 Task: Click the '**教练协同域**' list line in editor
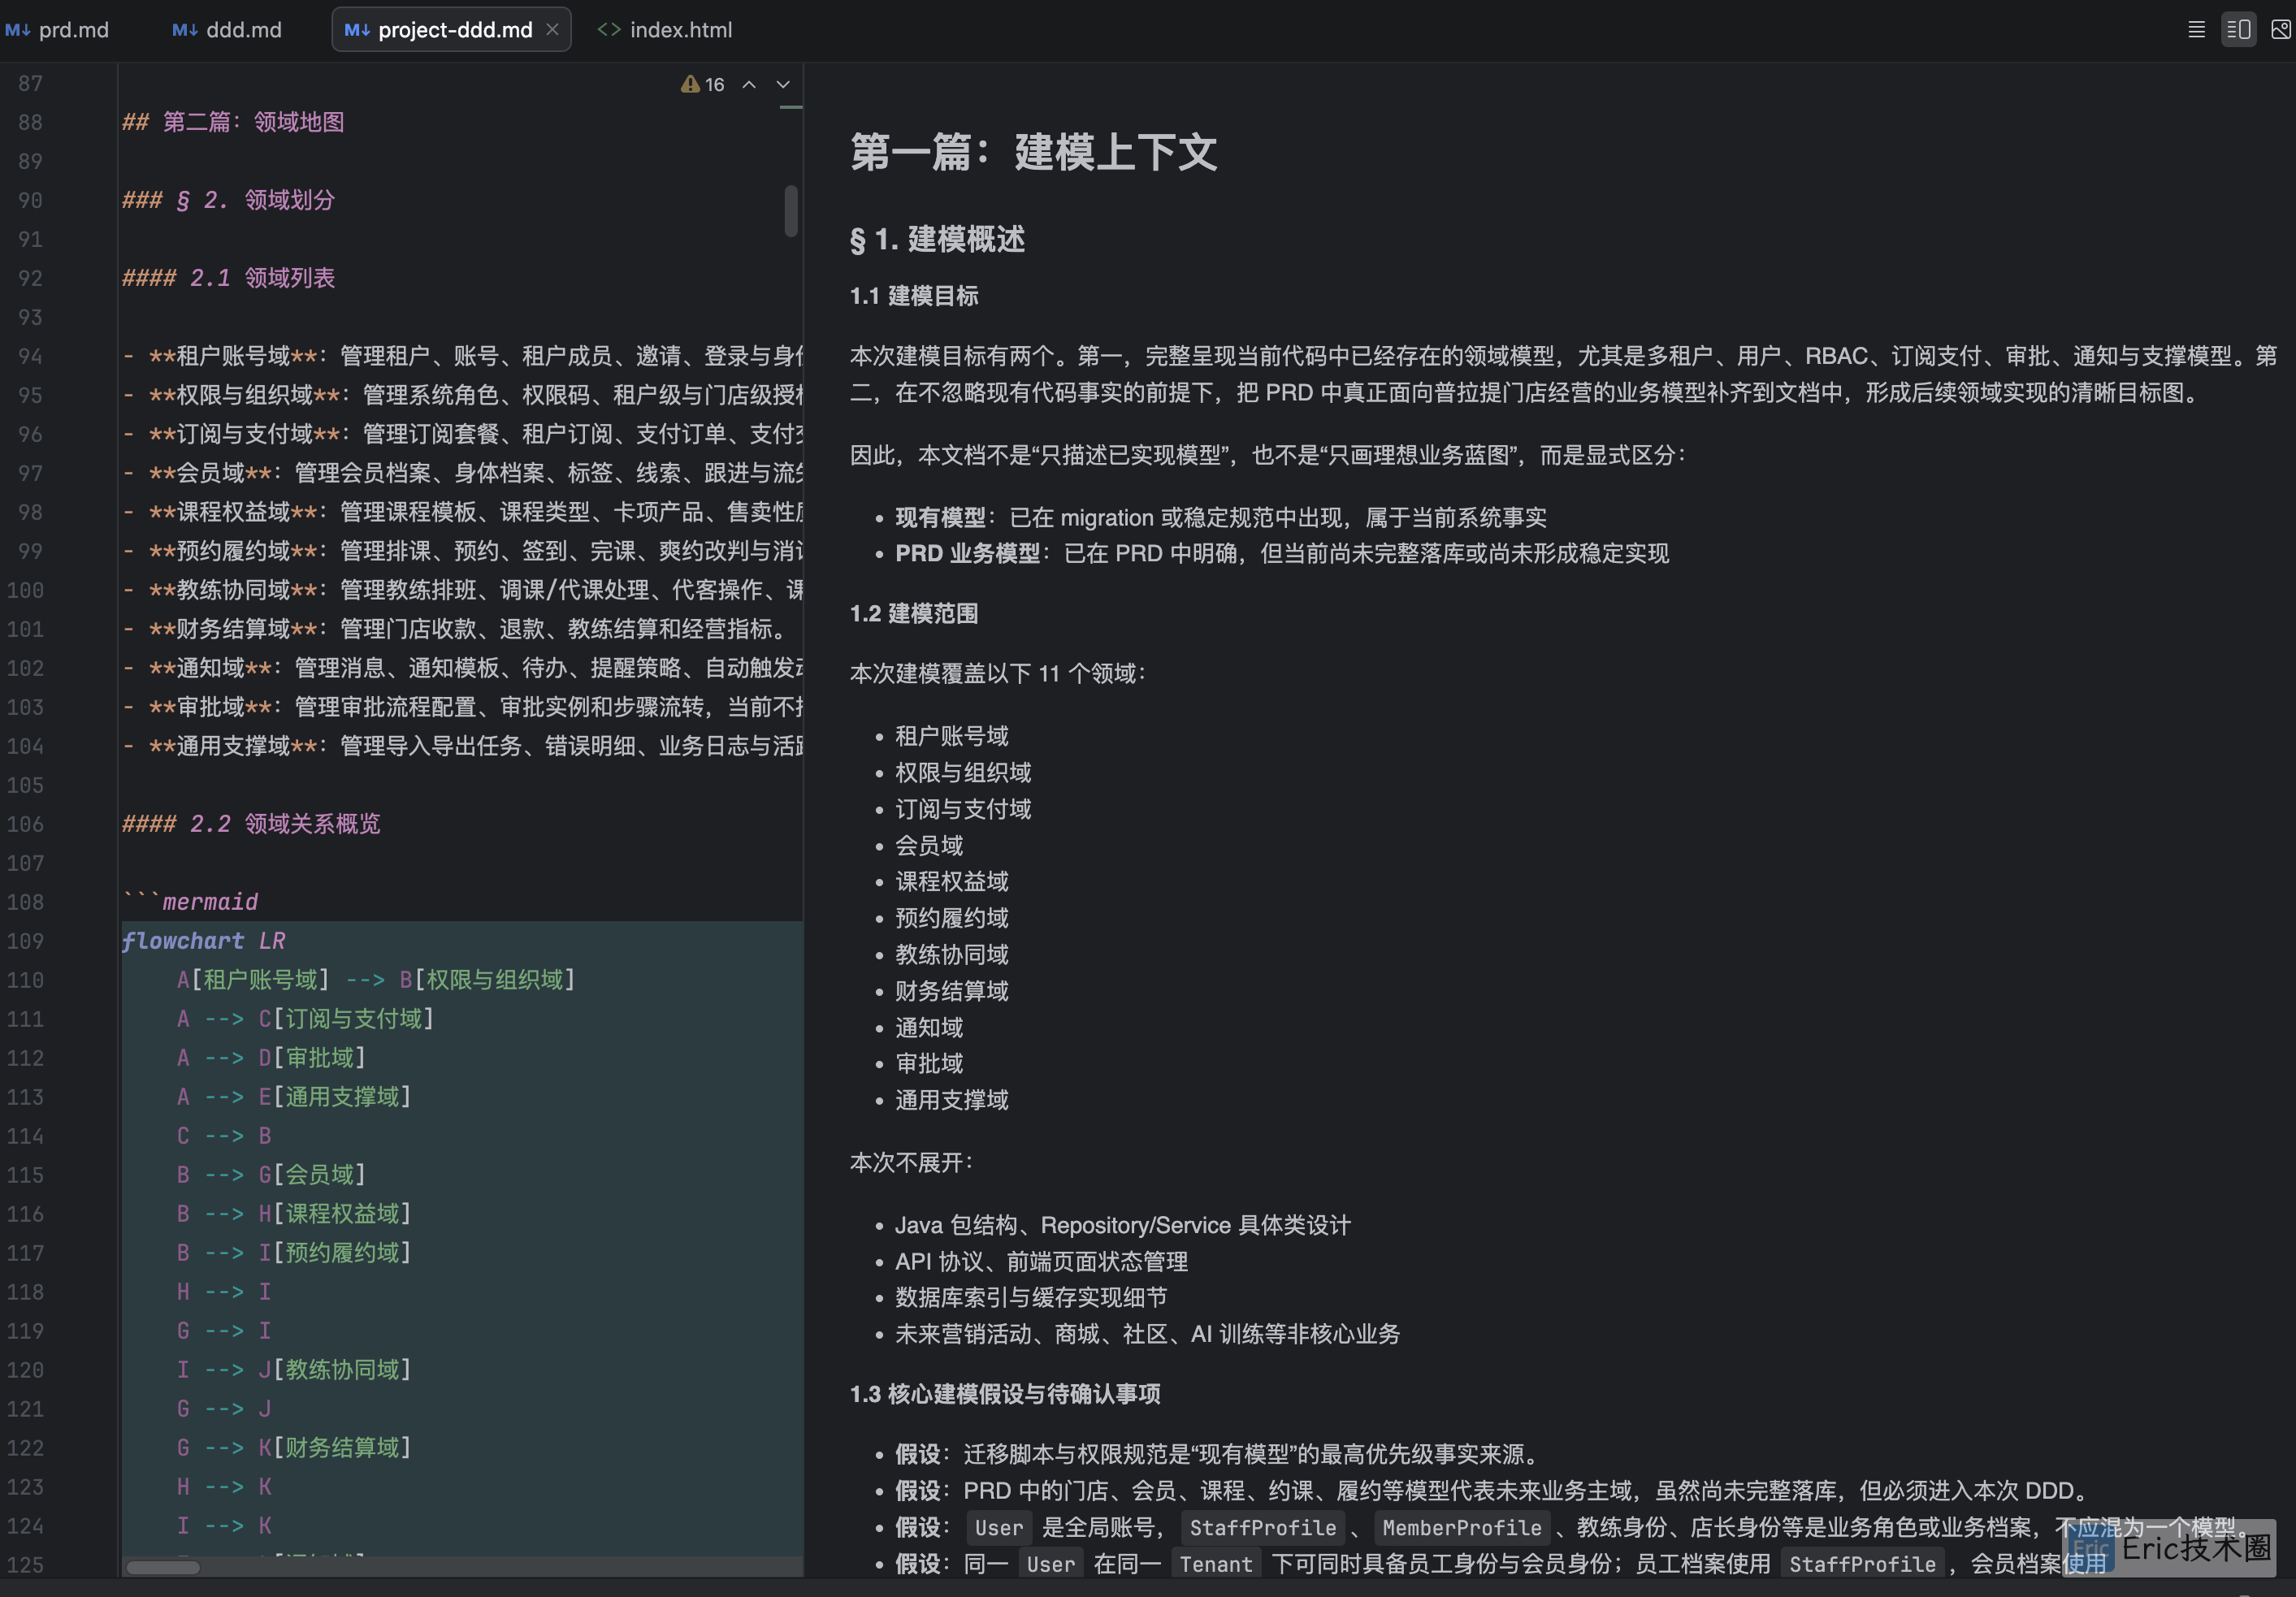(x=462, y=590)
